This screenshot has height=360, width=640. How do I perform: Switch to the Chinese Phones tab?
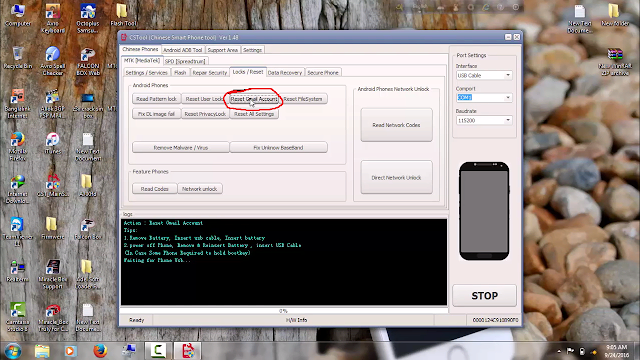tap(140, 49)
